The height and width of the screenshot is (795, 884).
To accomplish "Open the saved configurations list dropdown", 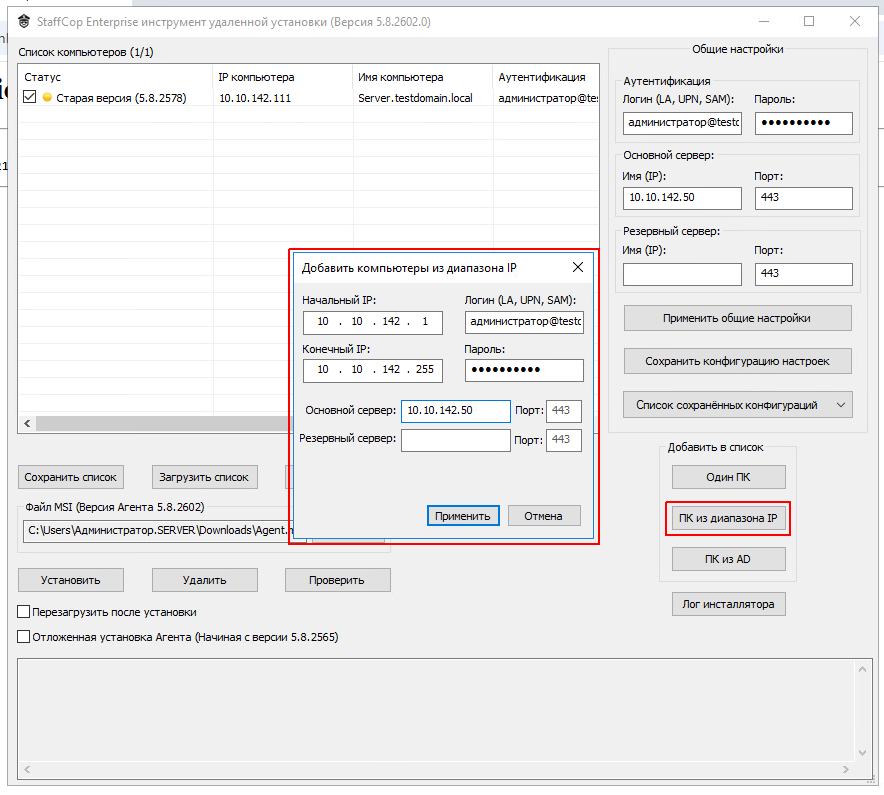I will click(x=738, y=405).
